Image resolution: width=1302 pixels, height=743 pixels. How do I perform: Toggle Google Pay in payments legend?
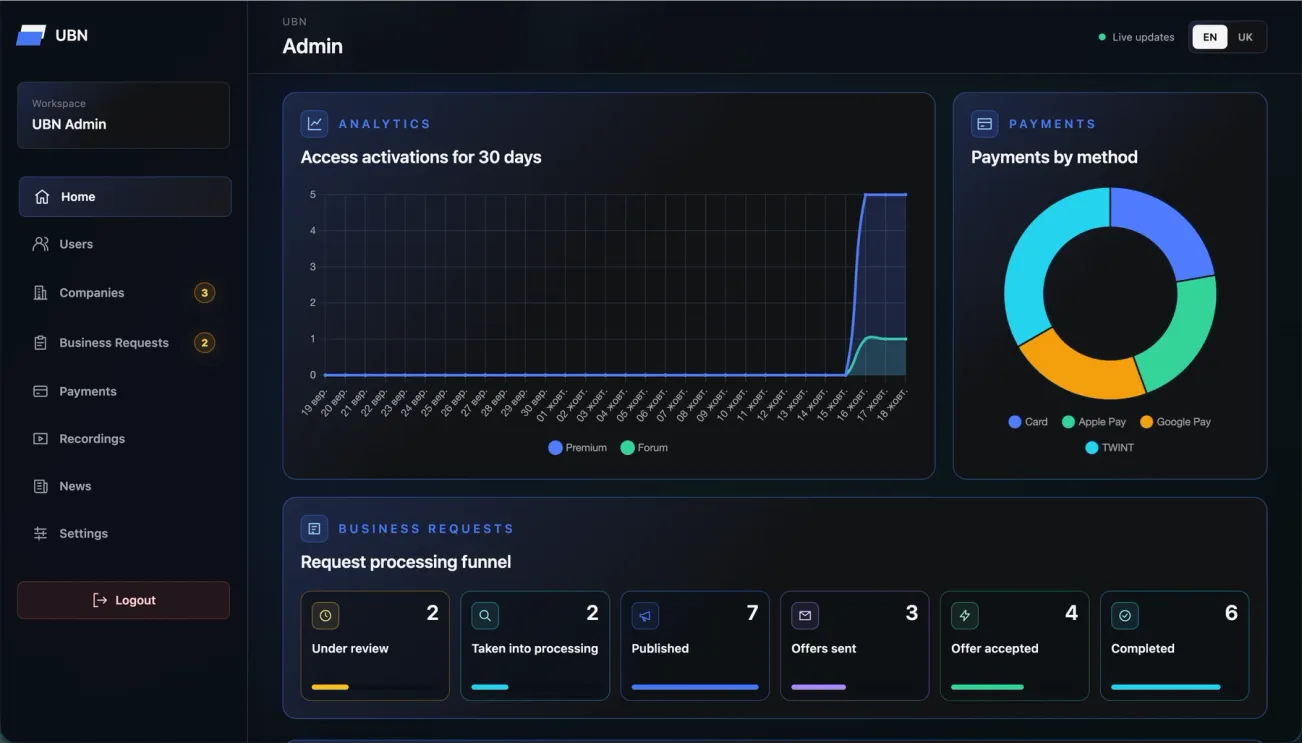[x=1175, y=422]
